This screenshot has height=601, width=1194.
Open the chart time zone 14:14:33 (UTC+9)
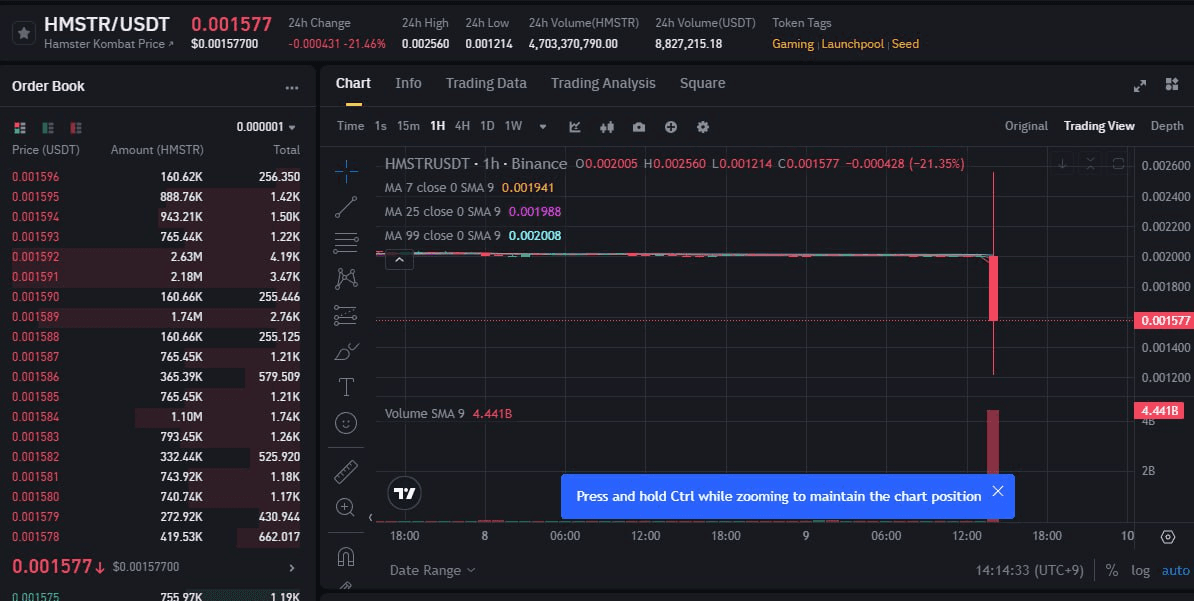[1030, 571]
